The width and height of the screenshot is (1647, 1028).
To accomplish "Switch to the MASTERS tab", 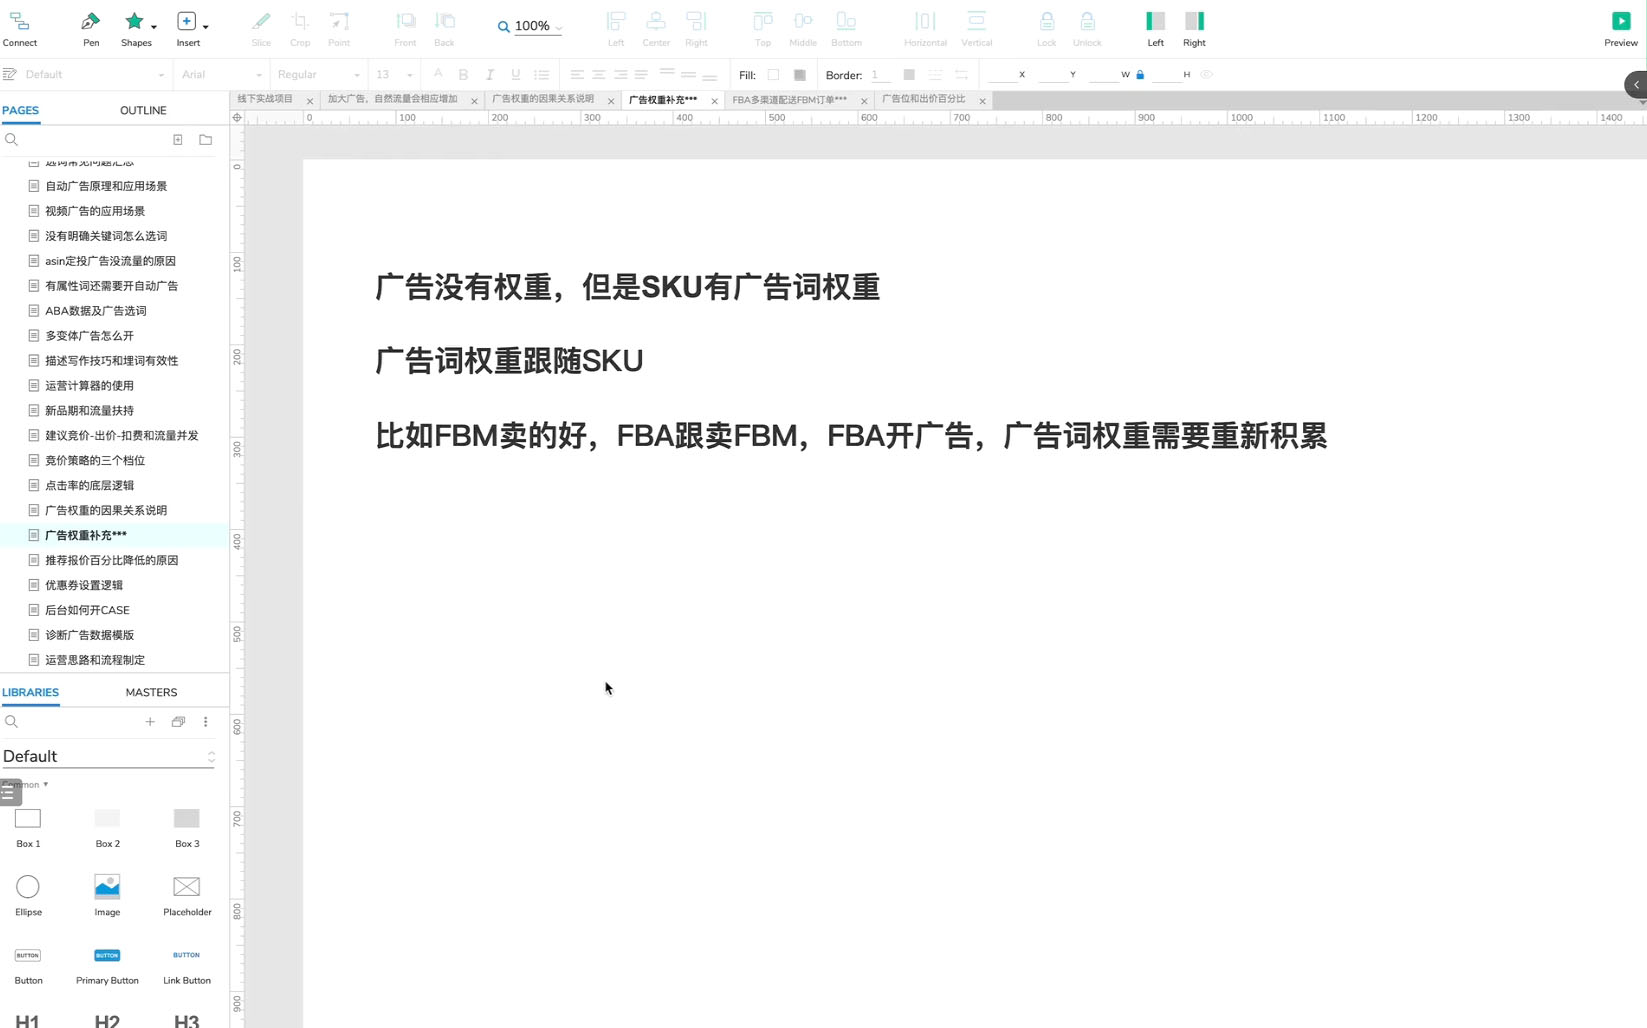I will [x=151, y=692].
